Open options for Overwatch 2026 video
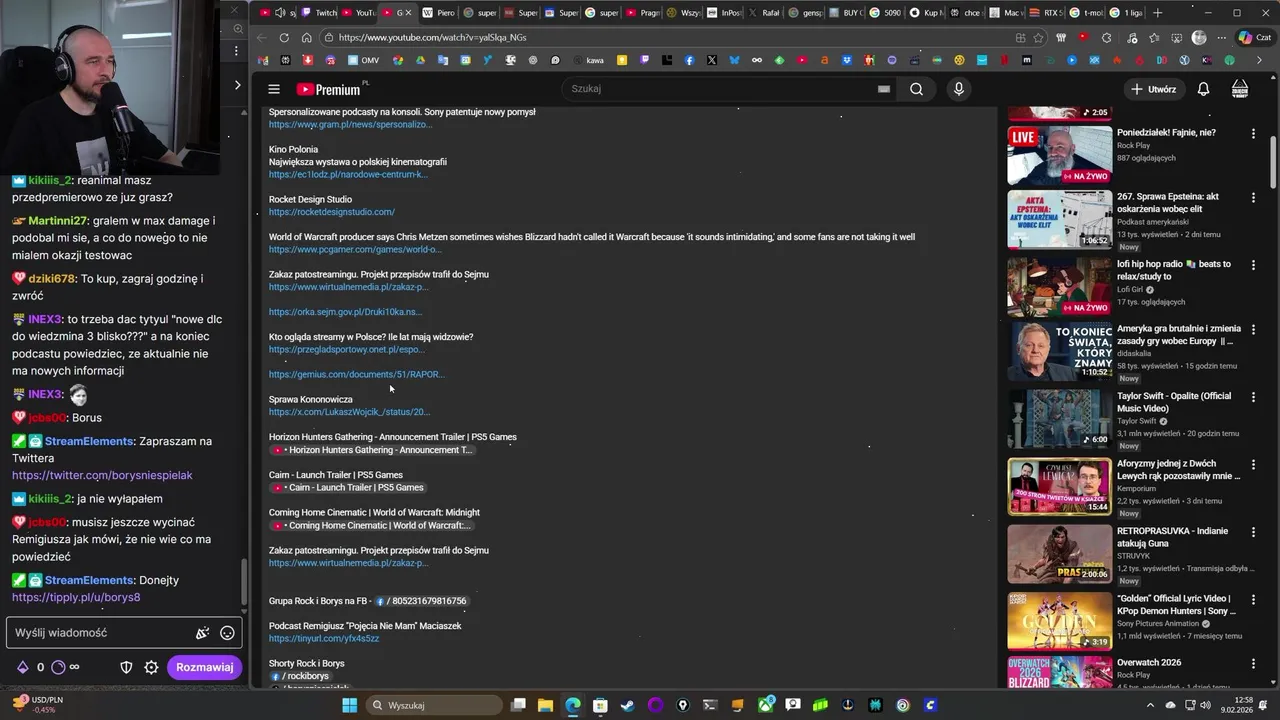This screenshot has height=720, width=1280. [1253, 663]
